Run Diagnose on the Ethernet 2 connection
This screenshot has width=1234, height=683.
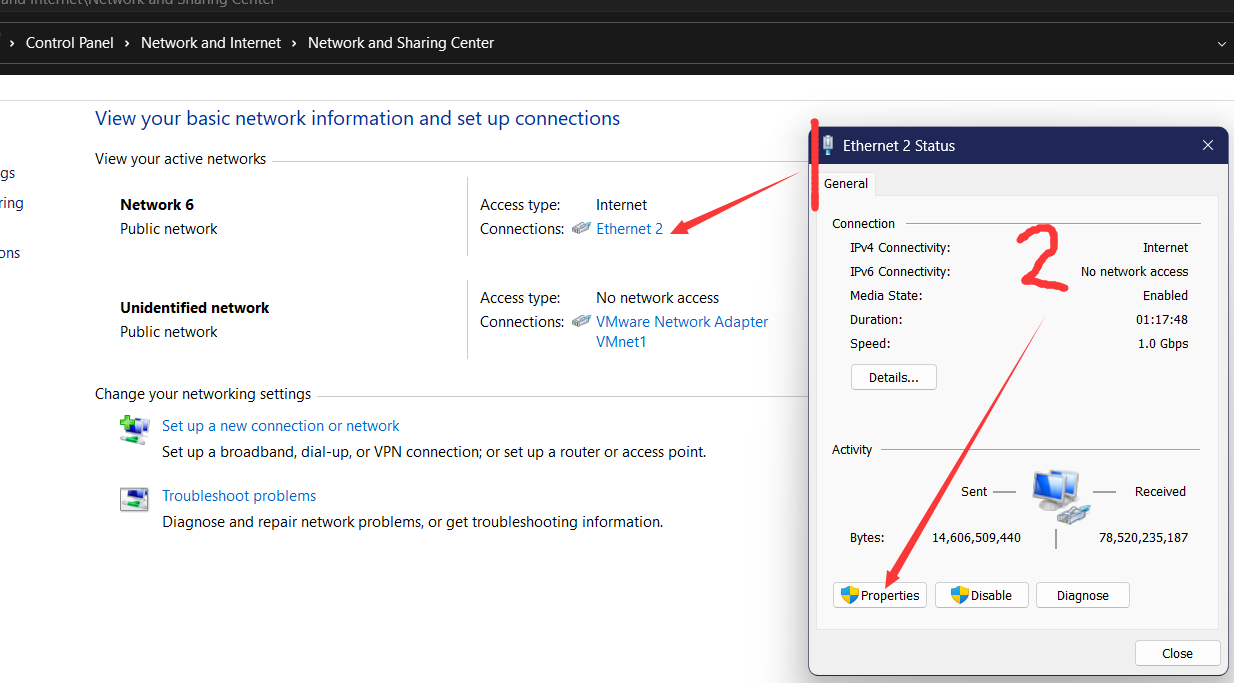pyautogui.click(x=1082, y=595)
